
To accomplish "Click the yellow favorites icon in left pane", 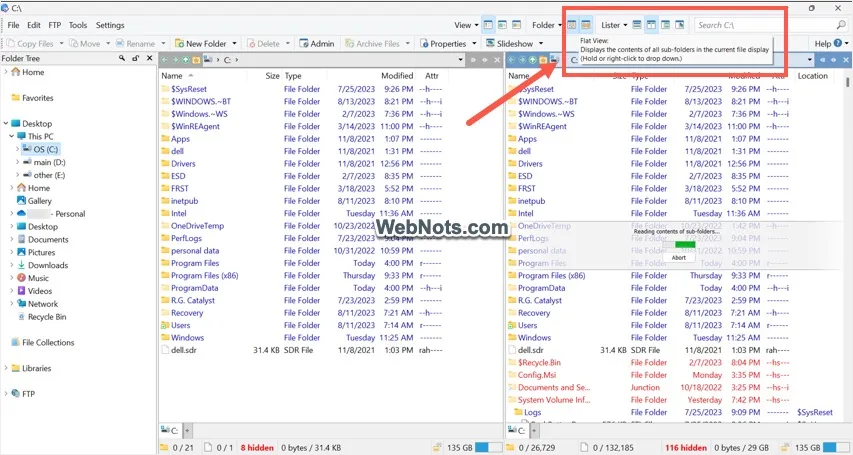I will pyautogui.click(x=196, y=60).
